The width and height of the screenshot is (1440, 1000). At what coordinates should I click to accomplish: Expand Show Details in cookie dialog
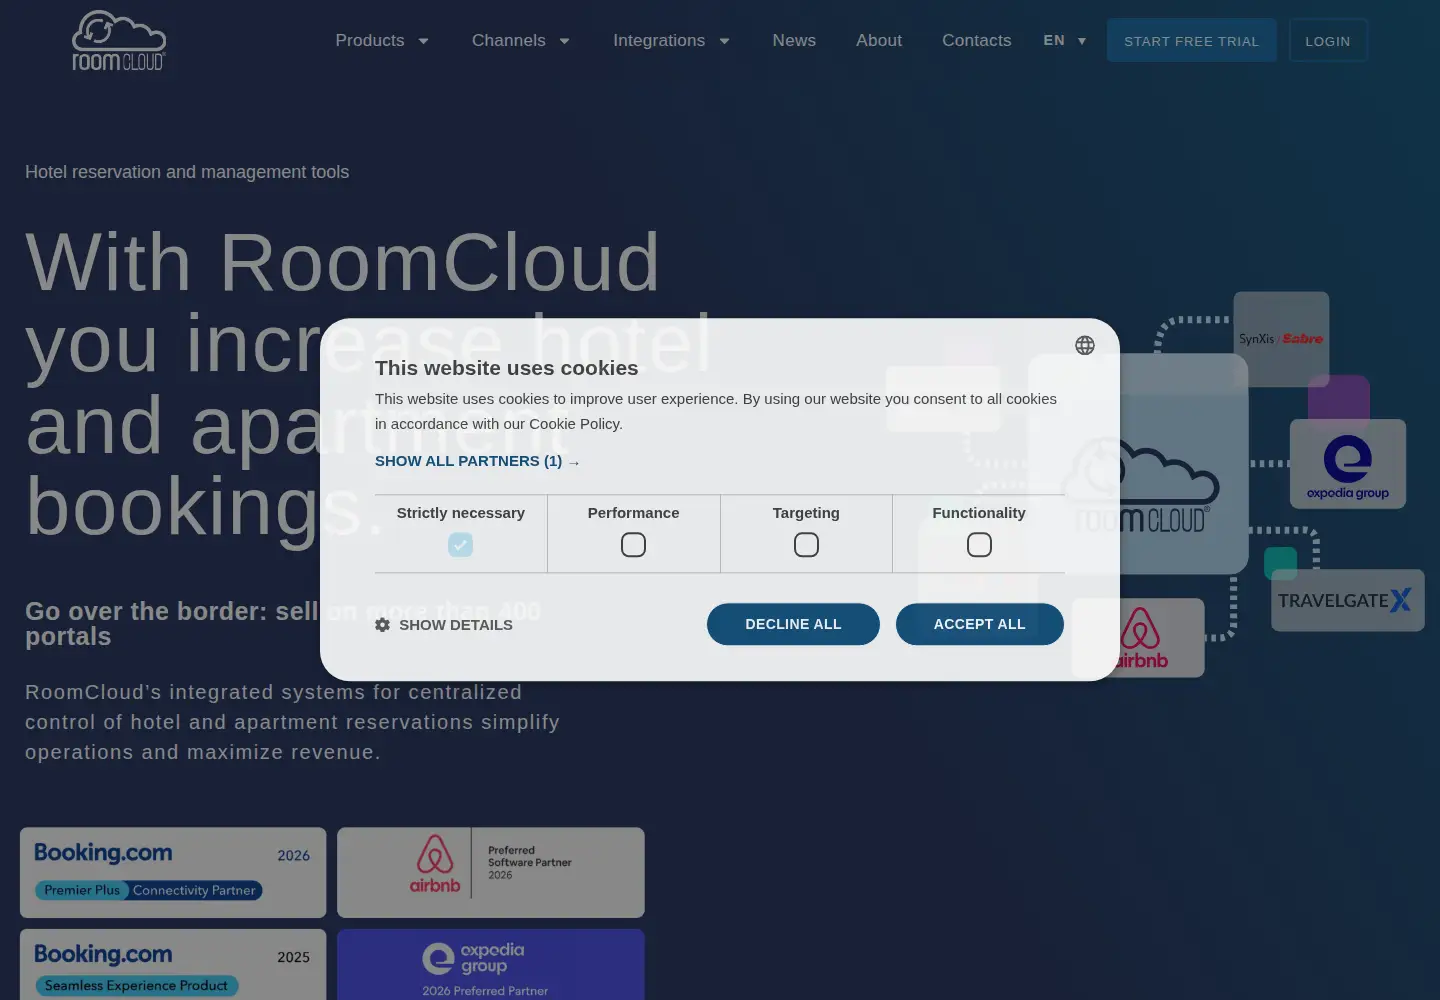click(x=444, y=624)
